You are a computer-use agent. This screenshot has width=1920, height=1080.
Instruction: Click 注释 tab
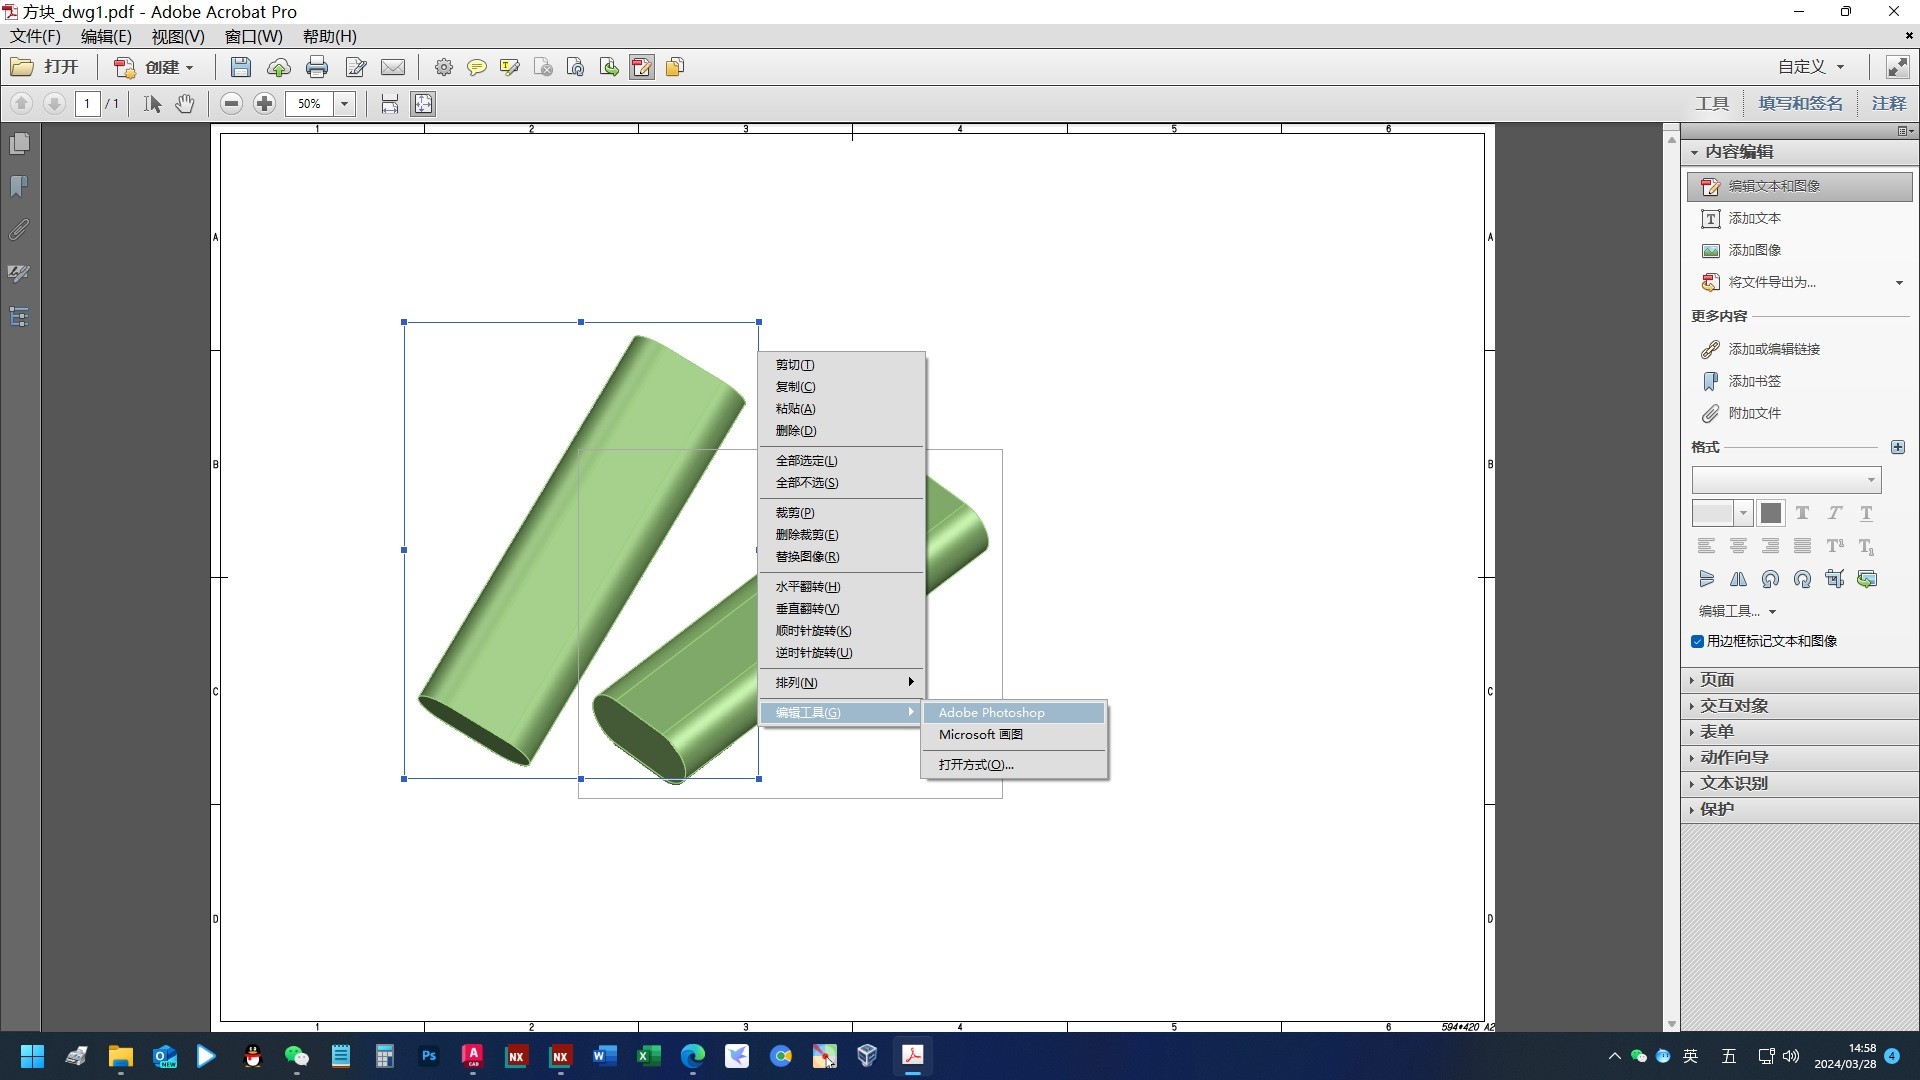(1888, 104)
